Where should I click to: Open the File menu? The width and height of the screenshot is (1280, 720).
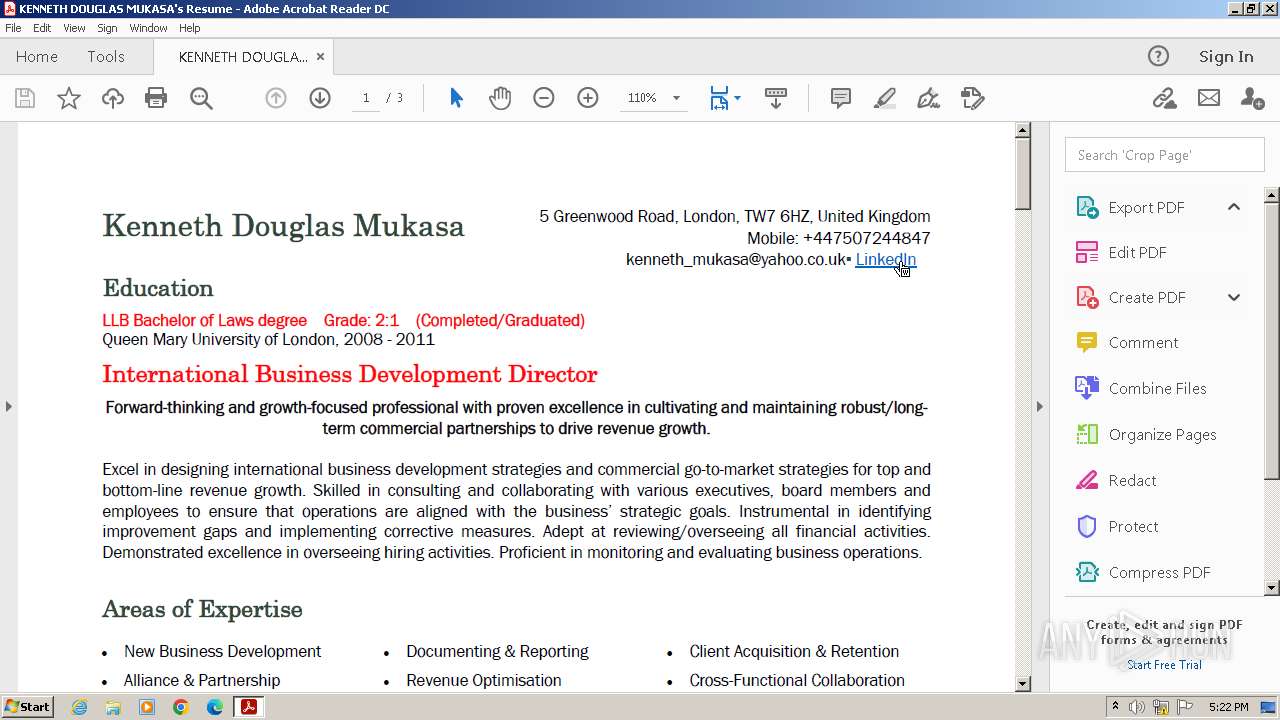tap(13, 28)
